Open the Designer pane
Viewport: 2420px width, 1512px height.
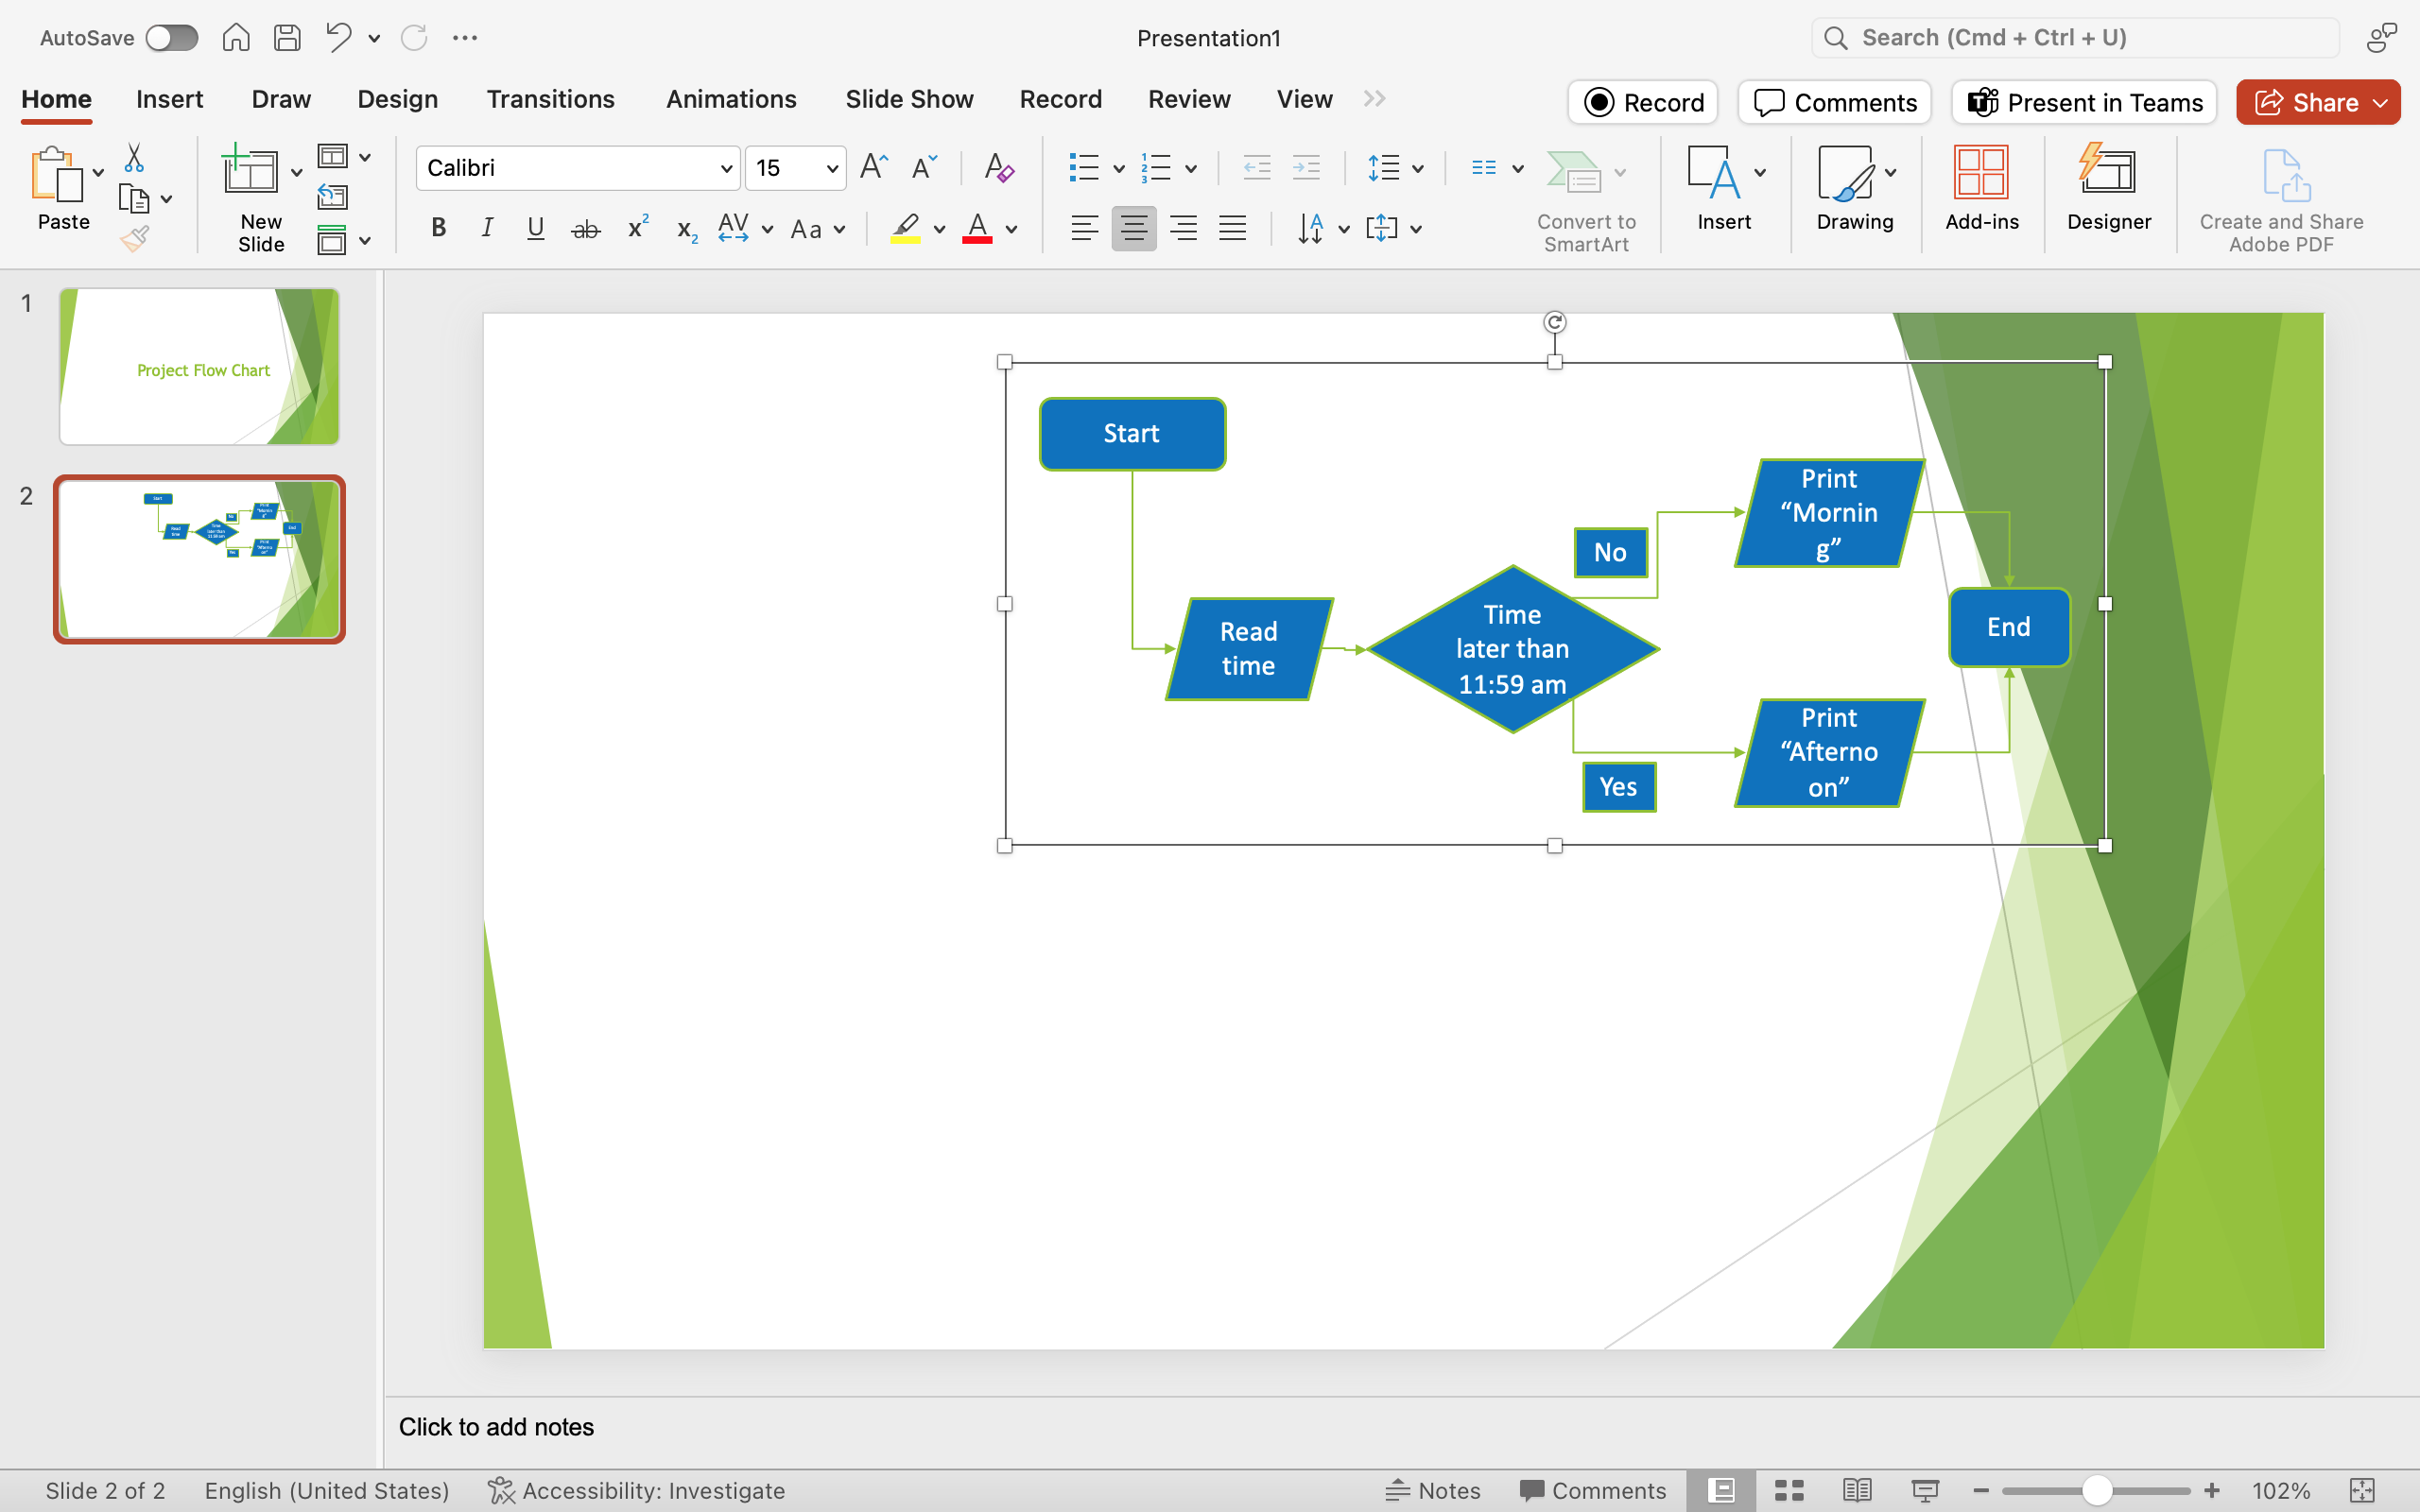tap(2108, 189)
